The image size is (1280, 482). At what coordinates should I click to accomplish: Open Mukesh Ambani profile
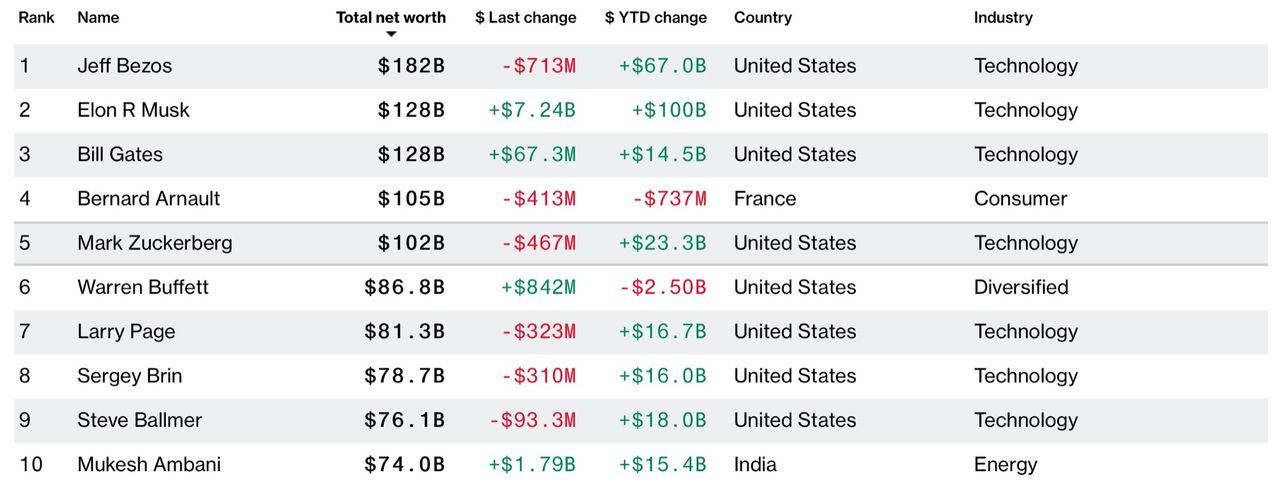click(x=149, y=464)
